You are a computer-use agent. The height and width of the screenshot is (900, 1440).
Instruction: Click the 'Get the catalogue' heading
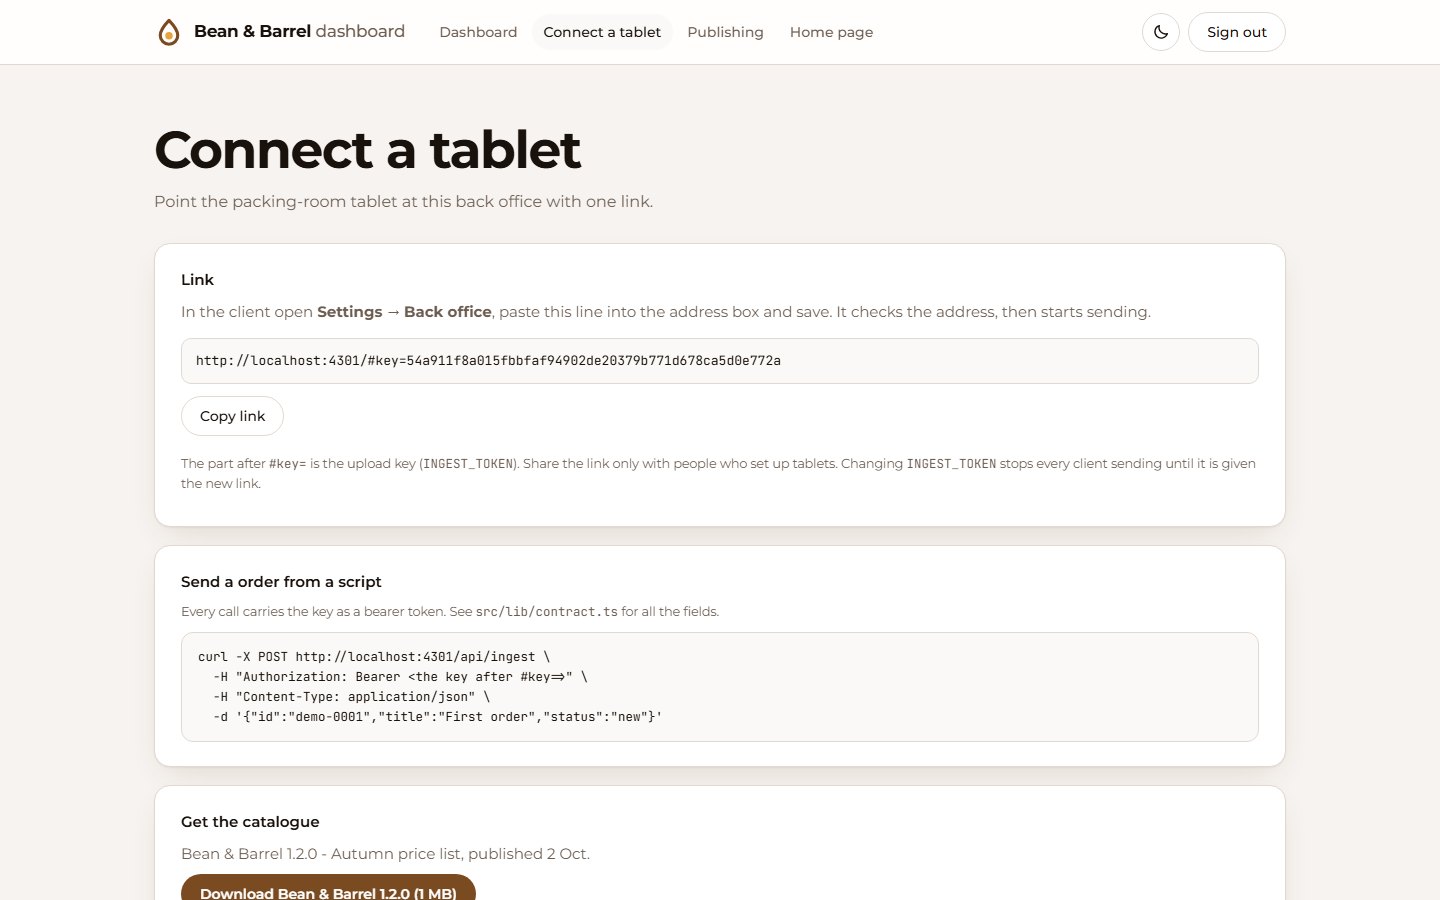coord(250,822)
